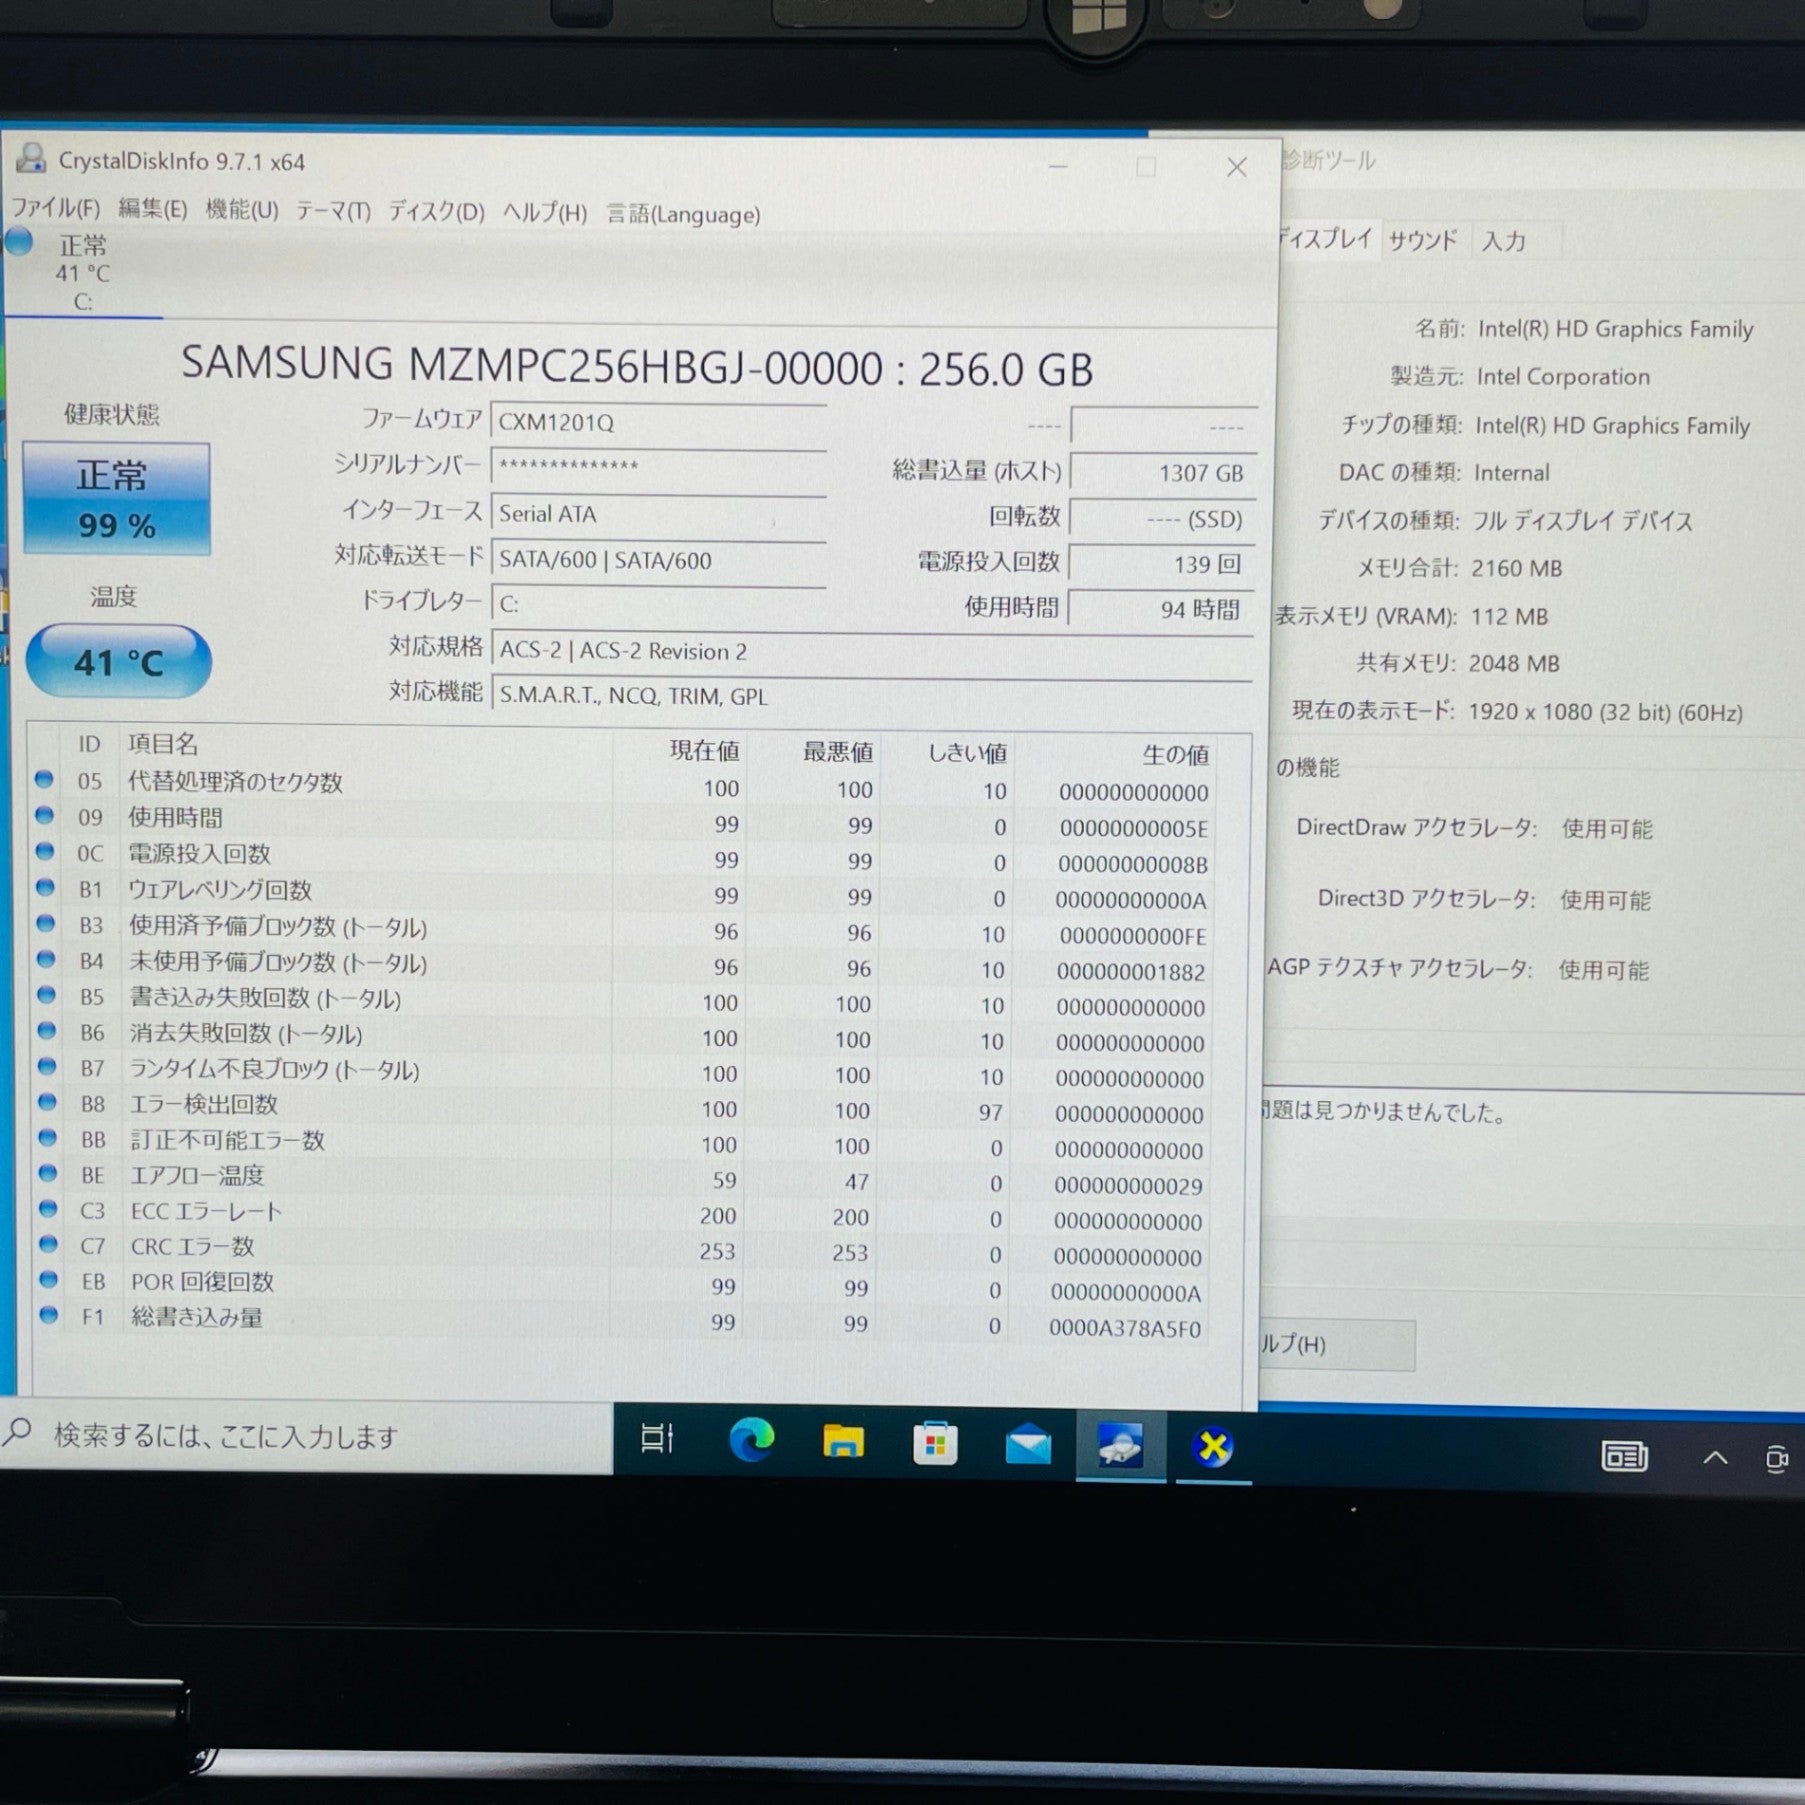Show hidden system tray icons chevron
The width and height of the screenshot is (1805, 1805).
(x=1715, y=1457)
